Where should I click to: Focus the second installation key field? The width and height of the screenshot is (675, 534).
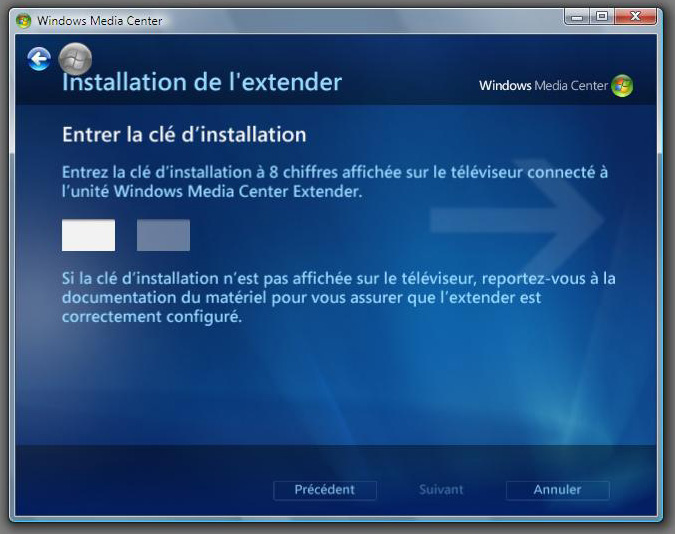[163, 235]
